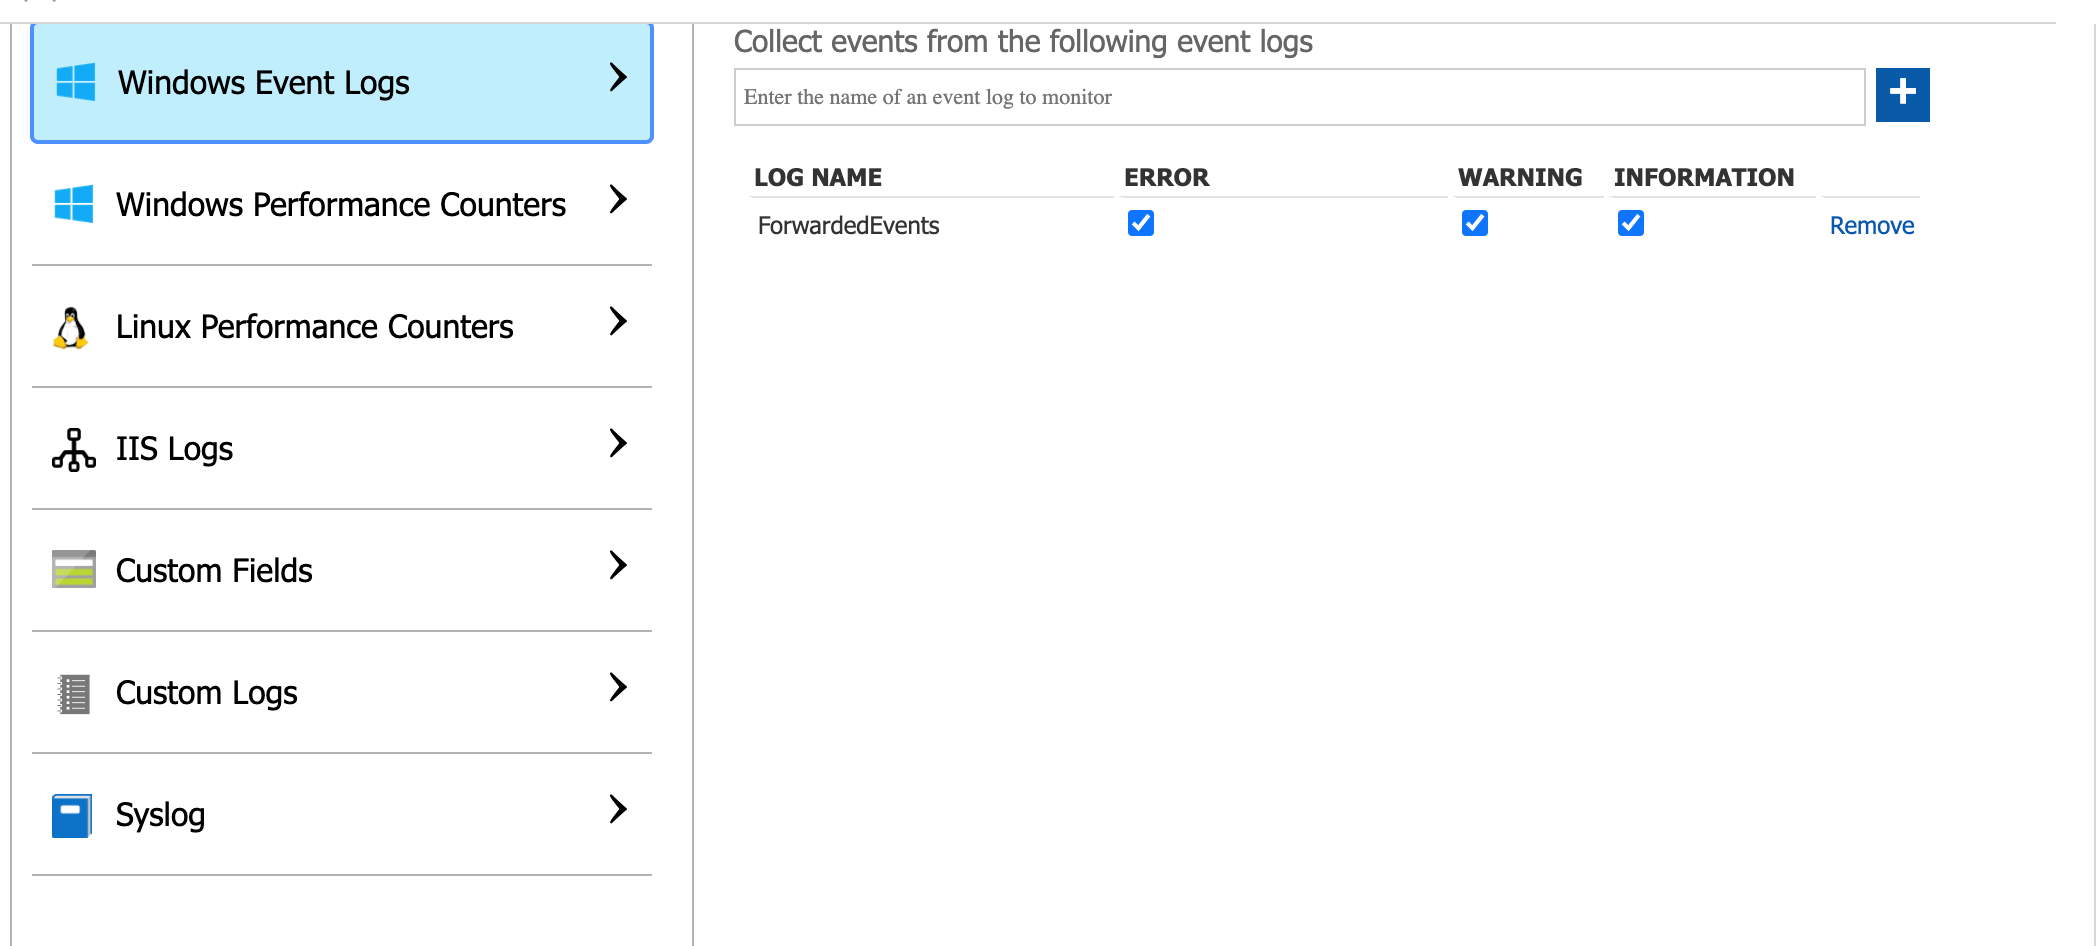Uncheck Warning for ForwardedEvents
Viewport: 2096px width, 946px height.
click(x=1475, y=223)
